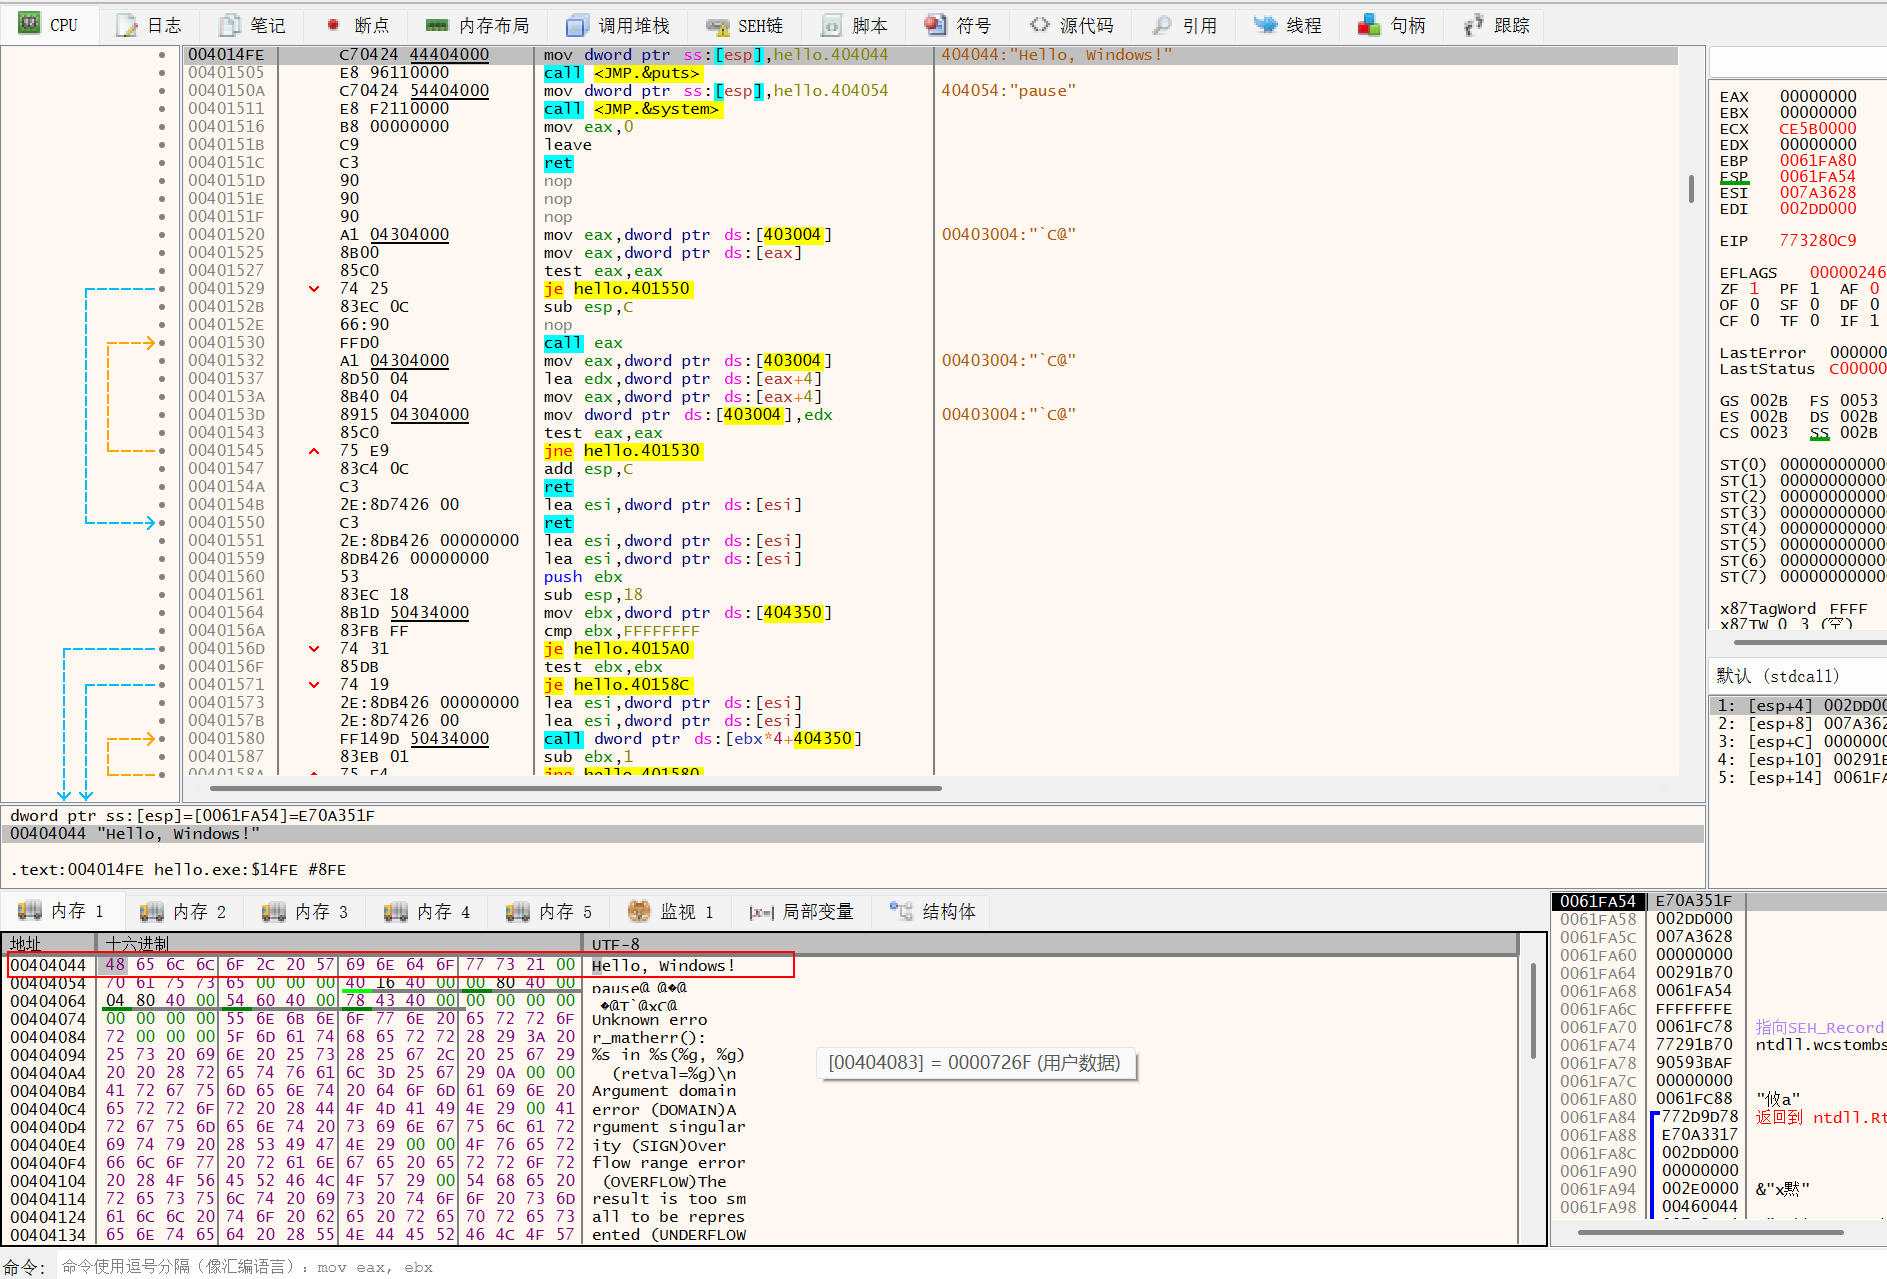
Task: Toggle breakpoint bullet at address 00401511
Action: (x=162, y=109)
